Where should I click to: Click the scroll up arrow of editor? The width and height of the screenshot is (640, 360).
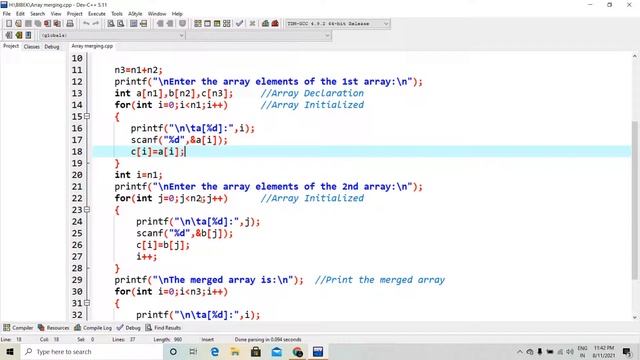[635, 56]
